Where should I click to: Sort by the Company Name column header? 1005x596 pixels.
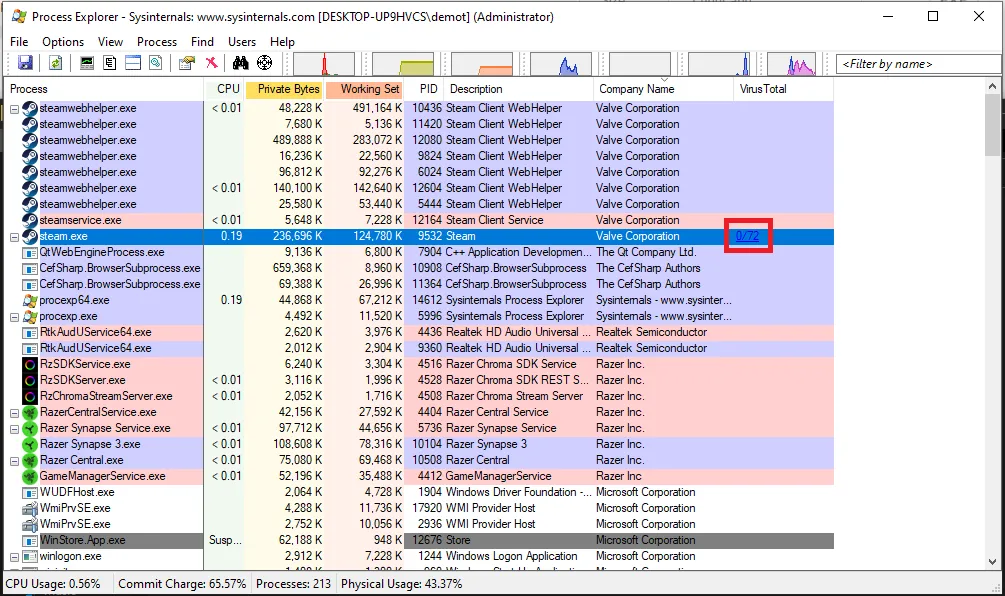tap(663, 89)
